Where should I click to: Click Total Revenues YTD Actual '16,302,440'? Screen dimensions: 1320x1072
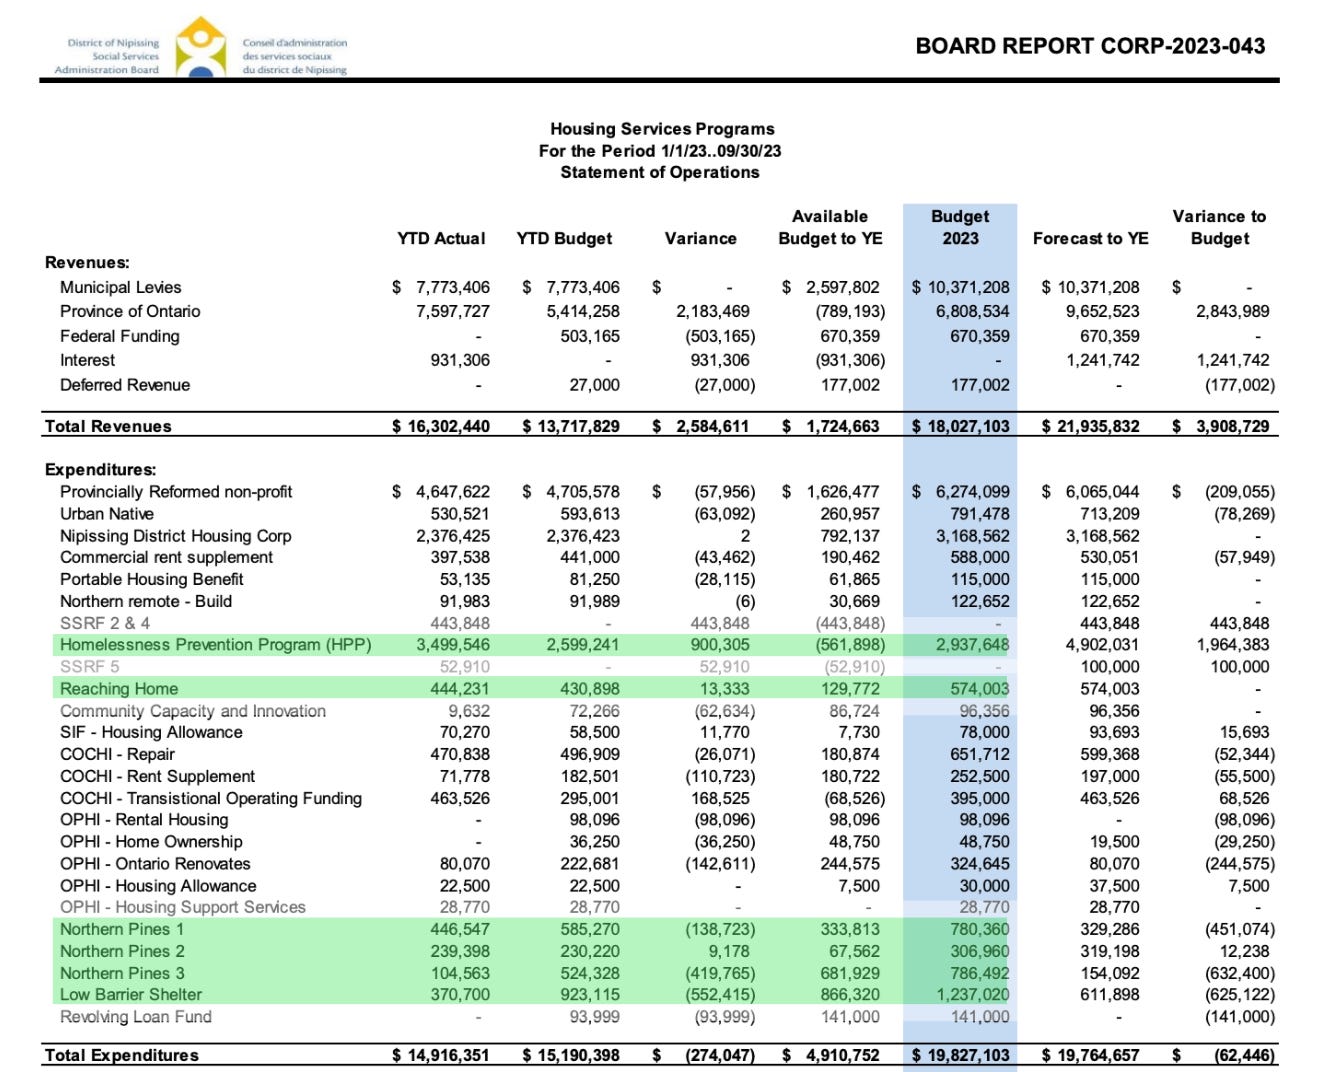click(441, 426)
